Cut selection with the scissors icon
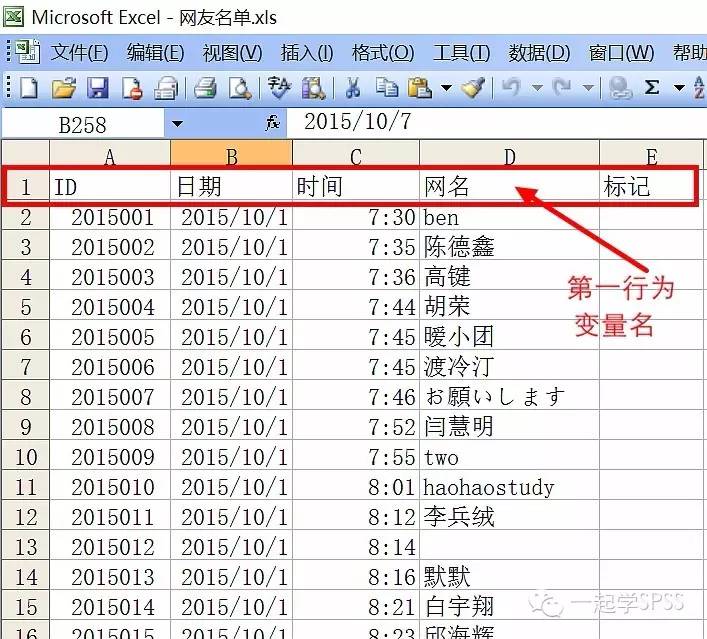707x639 pixels. click(353, 87)
